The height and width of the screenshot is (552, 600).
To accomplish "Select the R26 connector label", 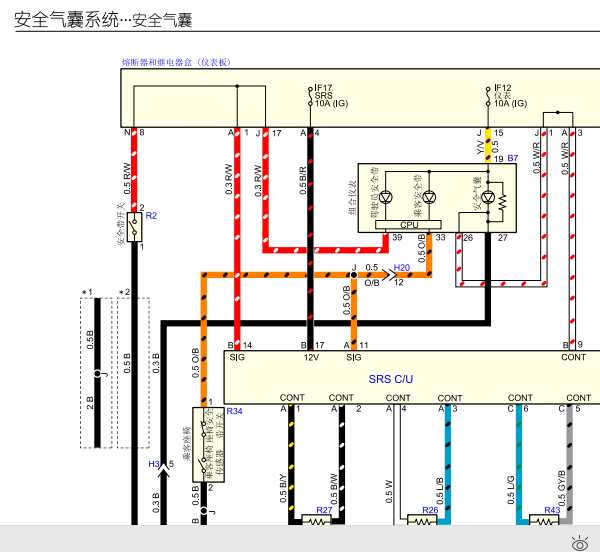I will pos(428,511).
